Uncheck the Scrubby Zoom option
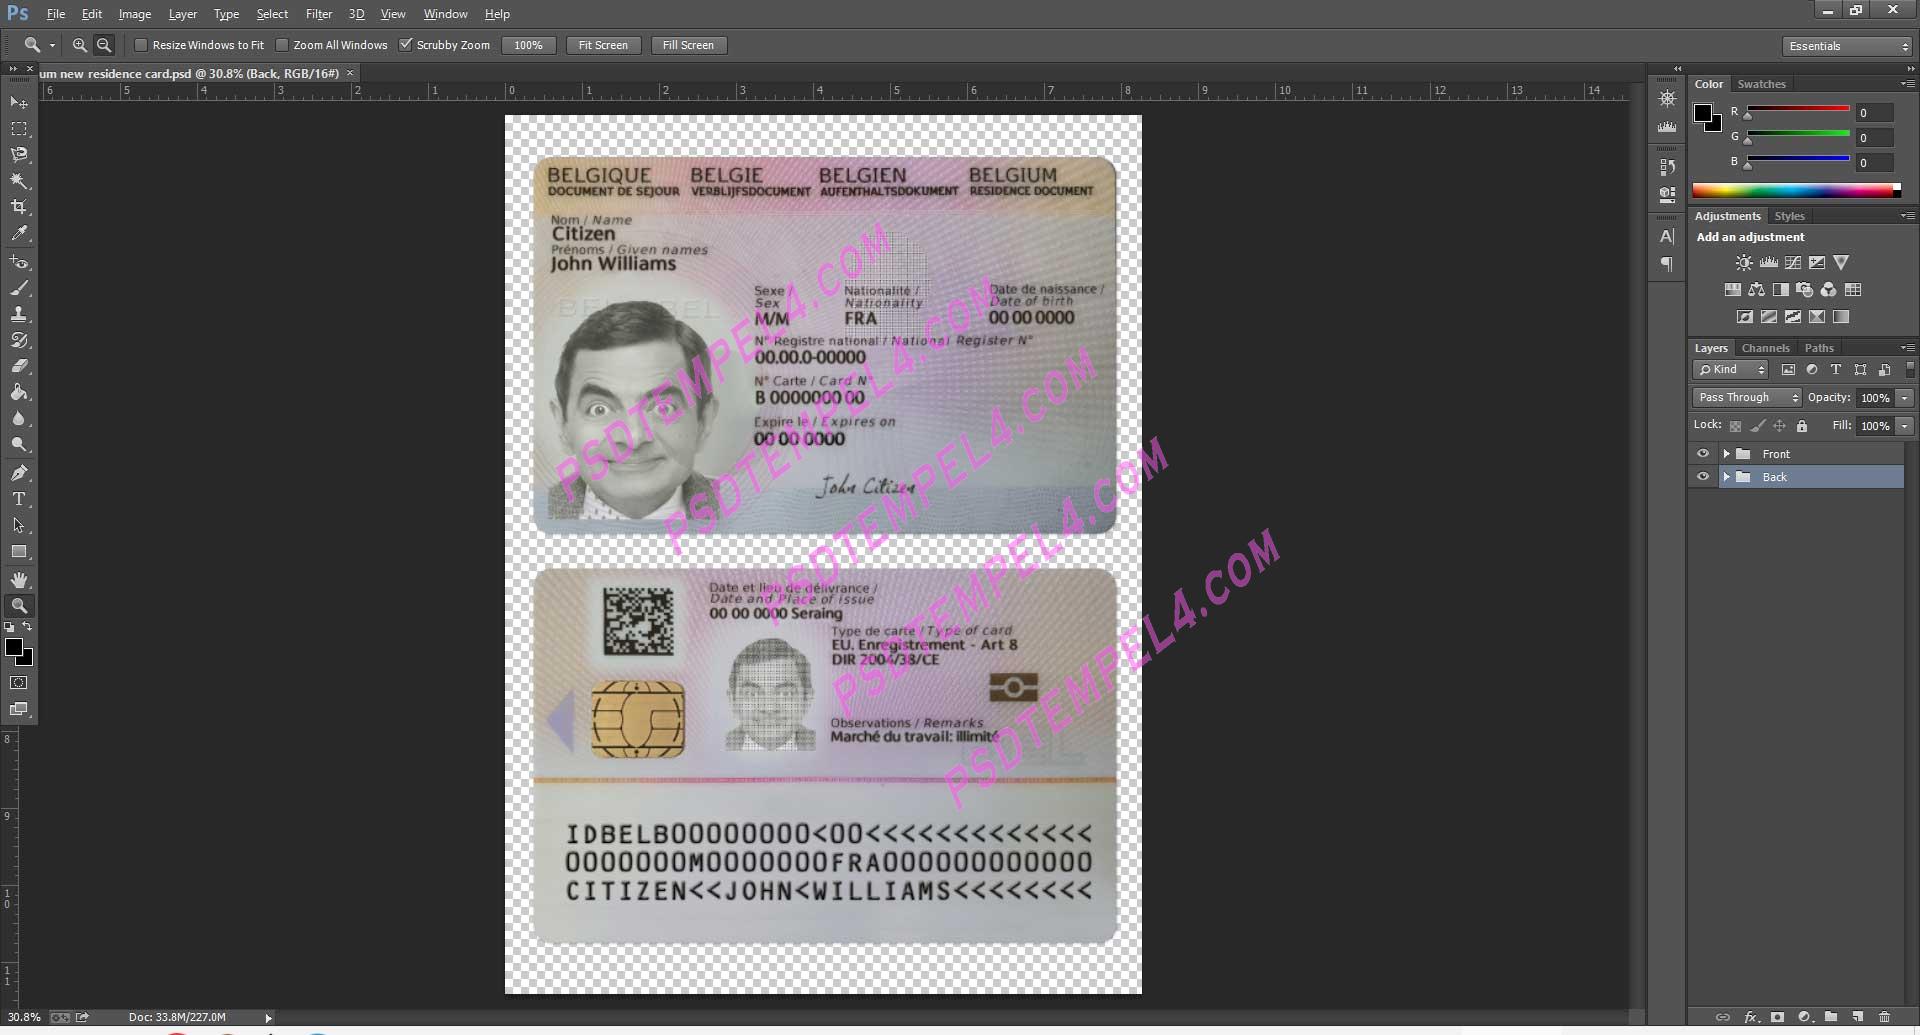 (x=406, y=45)
